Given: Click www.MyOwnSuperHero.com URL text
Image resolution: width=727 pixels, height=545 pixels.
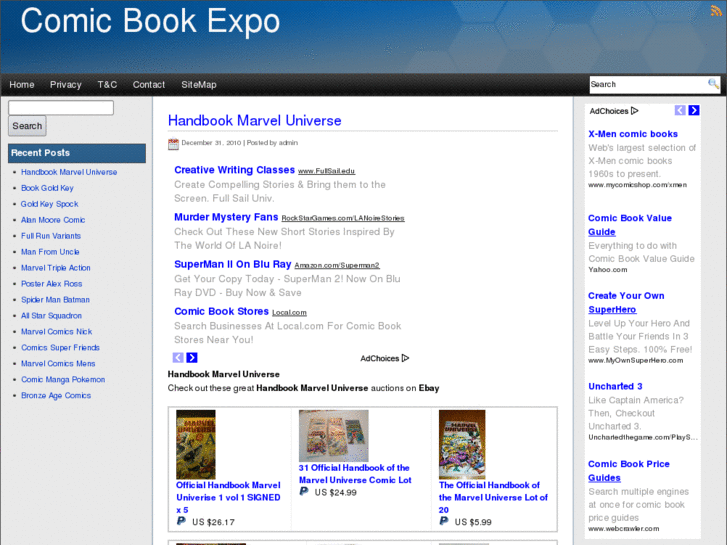Looking at the screenshot, I should pos(636,360).
